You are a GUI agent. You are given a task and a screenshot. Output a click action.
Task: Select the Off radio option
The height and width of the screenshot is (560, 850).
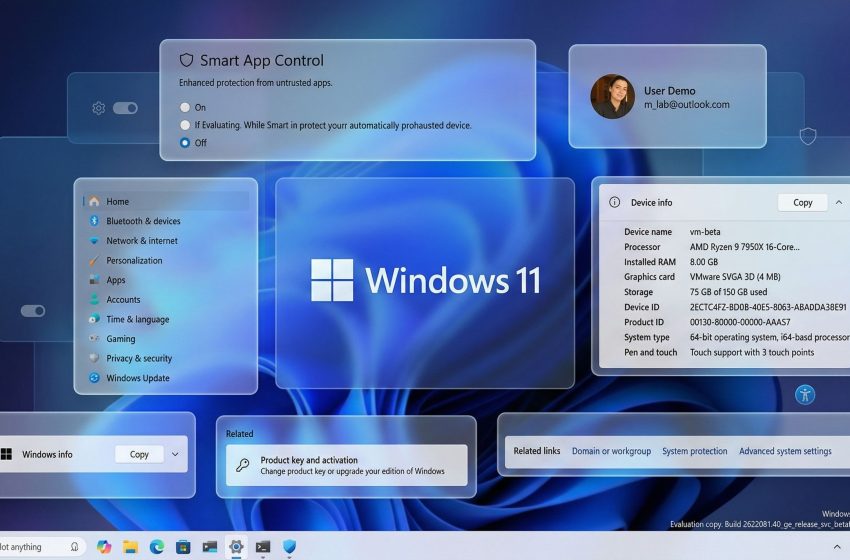tap(185, 143)
